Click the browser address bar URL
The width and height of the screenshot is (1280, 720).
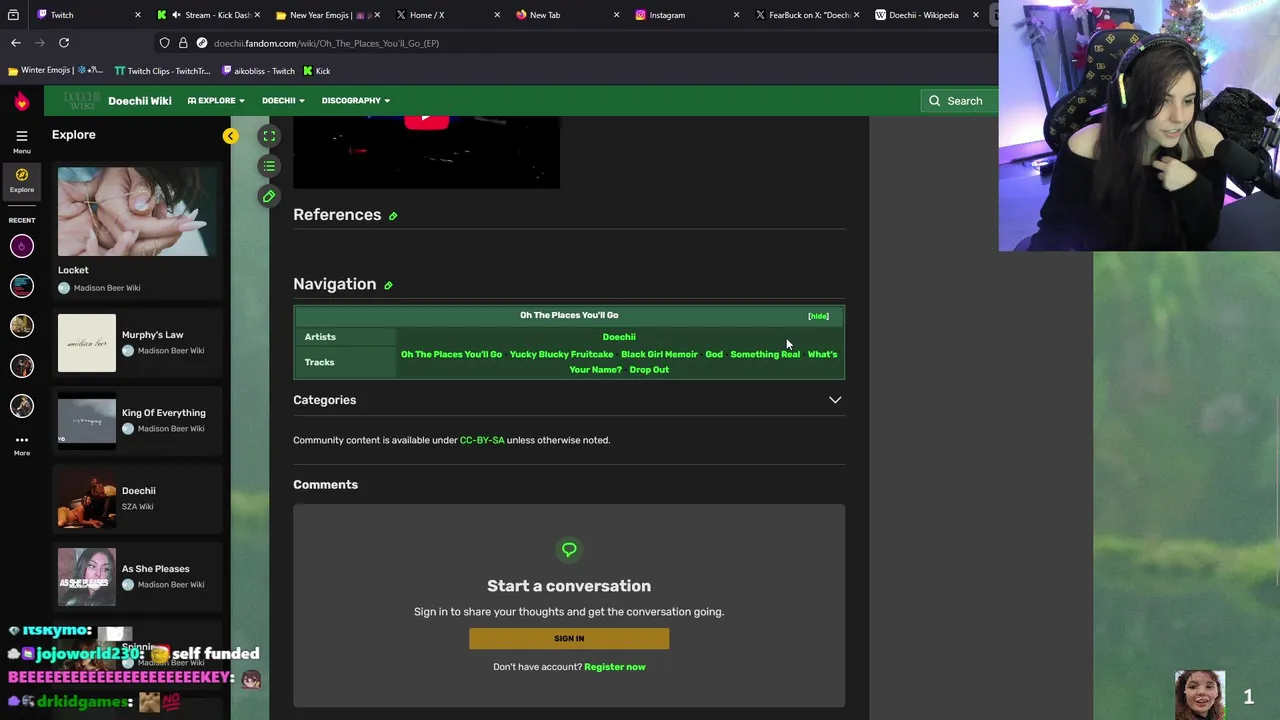[326, 43]
